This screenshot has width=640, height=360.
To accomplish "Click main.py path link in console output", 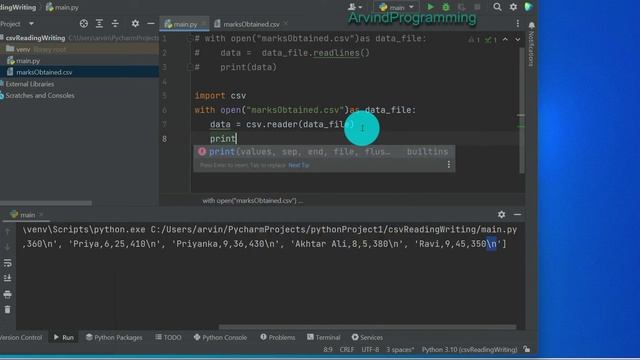I will coord(334,230).
